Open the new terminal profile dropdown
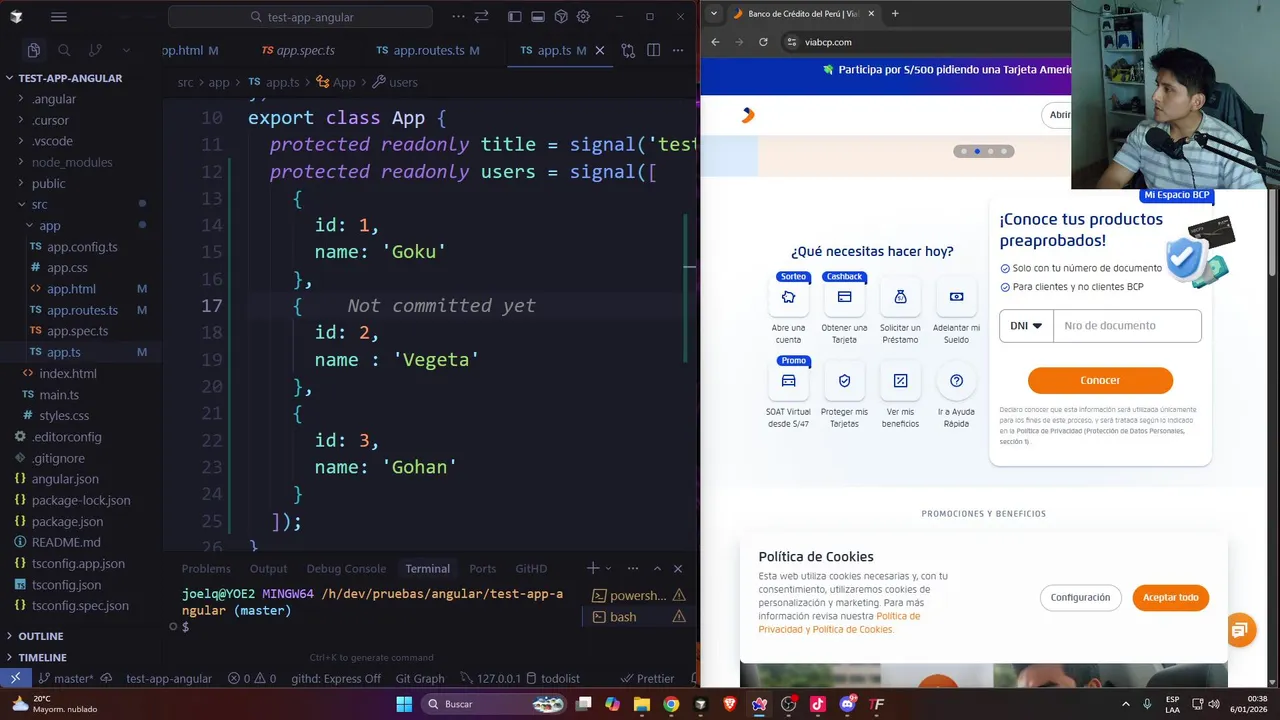The height and width of the screenshot is (720, 1280). pos(607,568)
